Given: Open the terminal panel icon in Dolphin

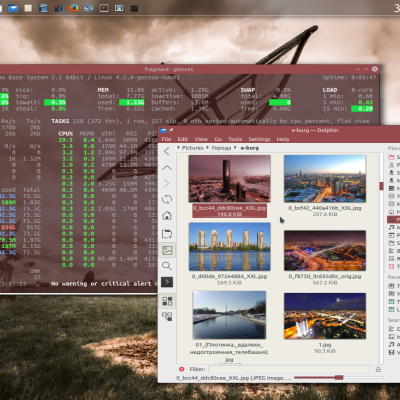Looking at the screenshot, I should pos(167,282).
